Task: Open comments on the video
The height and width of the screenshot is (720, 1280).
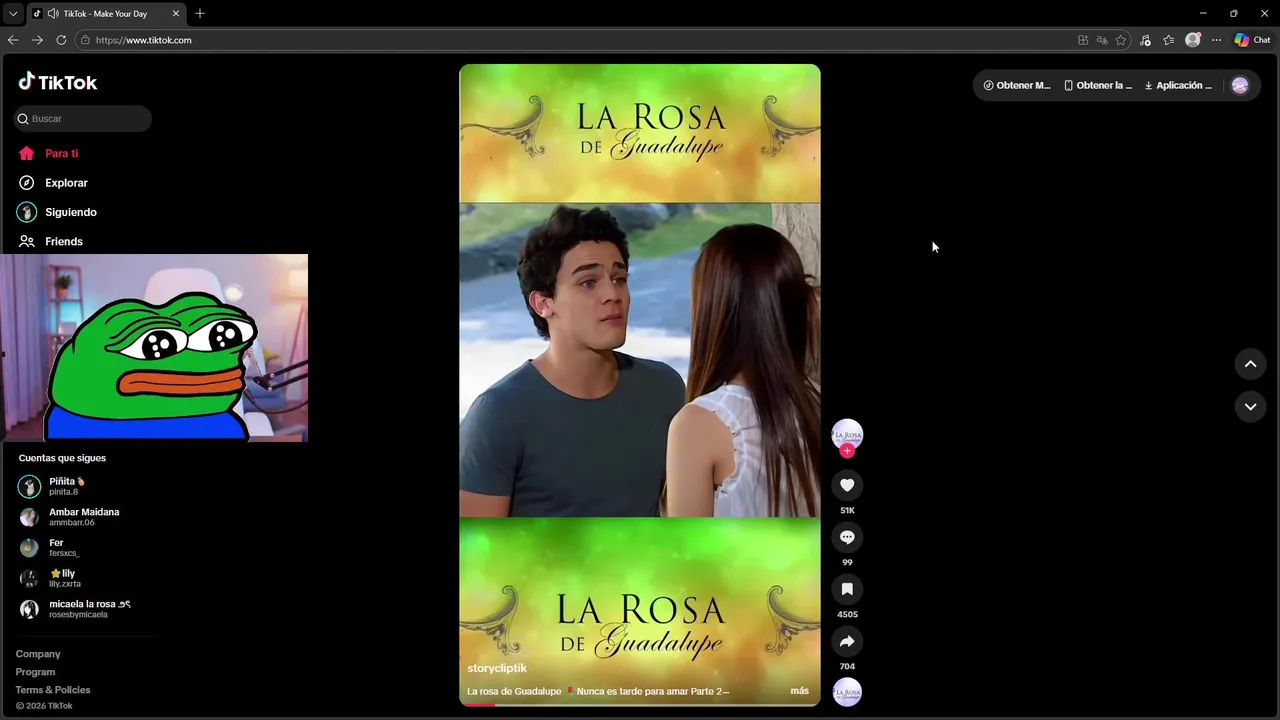Action: tap(847, 537)
